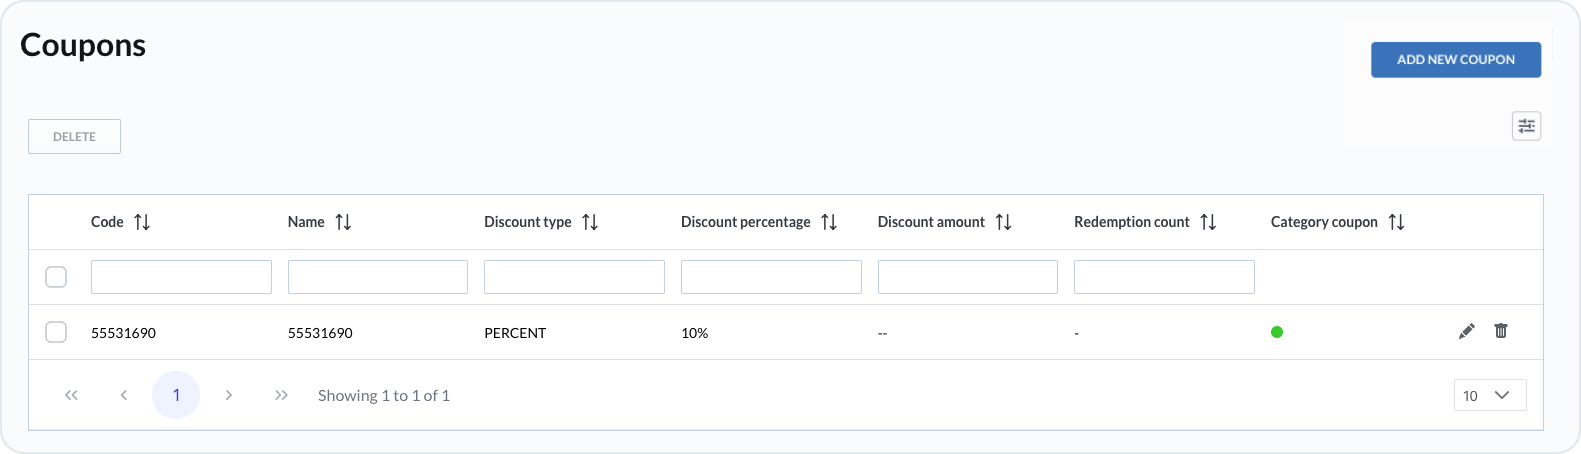The height and width of the screenshot is (454, 1581).
Task: Sort by Redemption count arrows
Action: [1208, 222]
